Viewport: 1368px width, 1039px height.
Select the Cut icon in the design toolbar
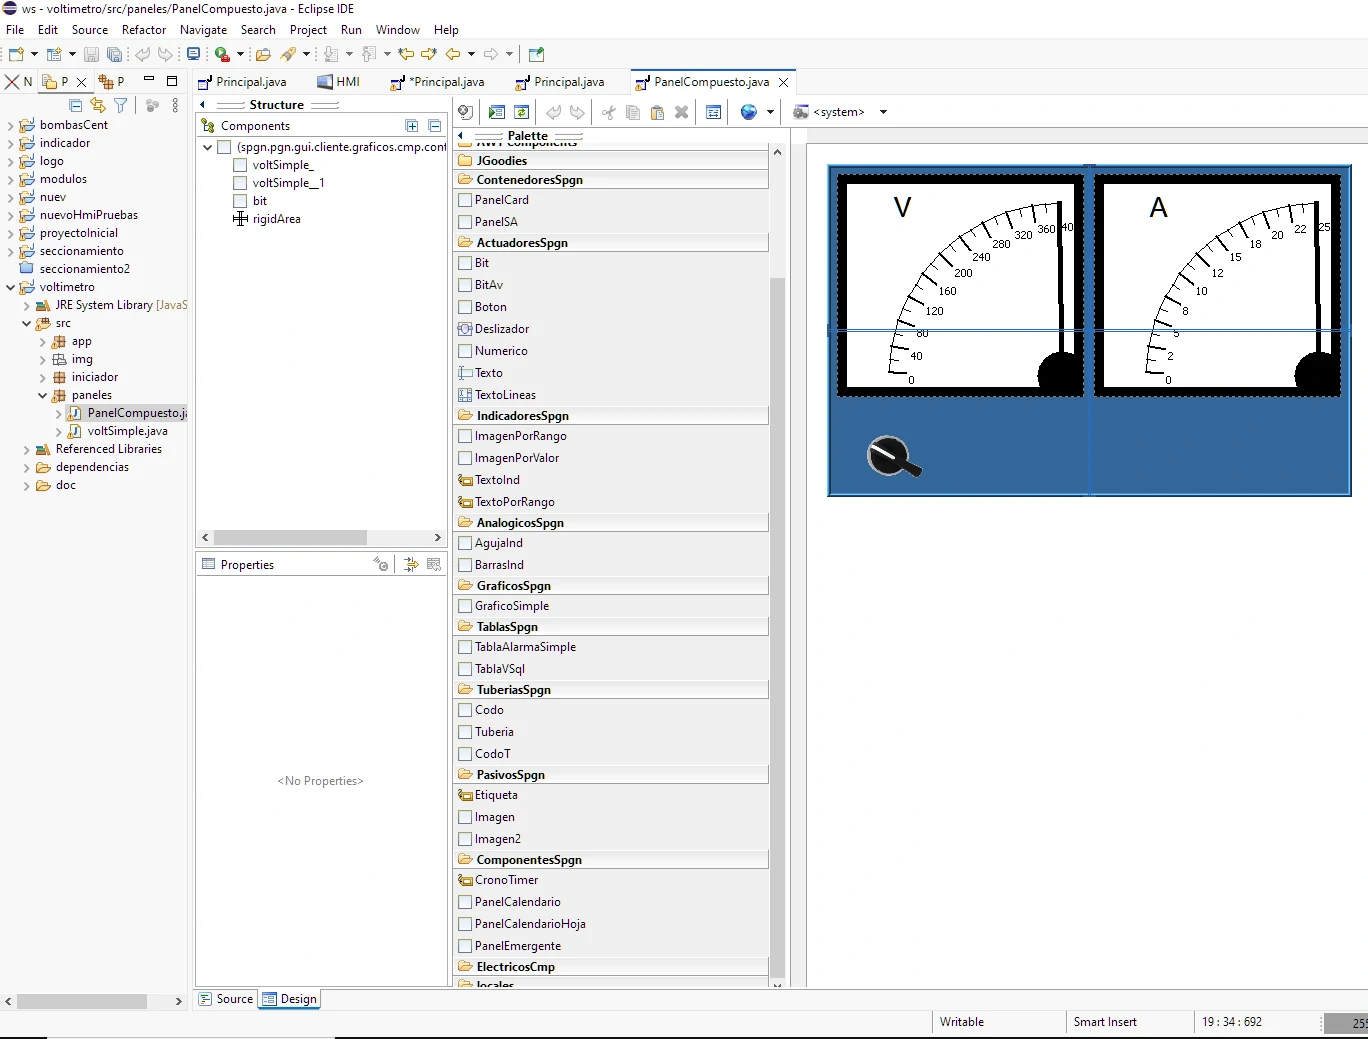tap(608, 112)
